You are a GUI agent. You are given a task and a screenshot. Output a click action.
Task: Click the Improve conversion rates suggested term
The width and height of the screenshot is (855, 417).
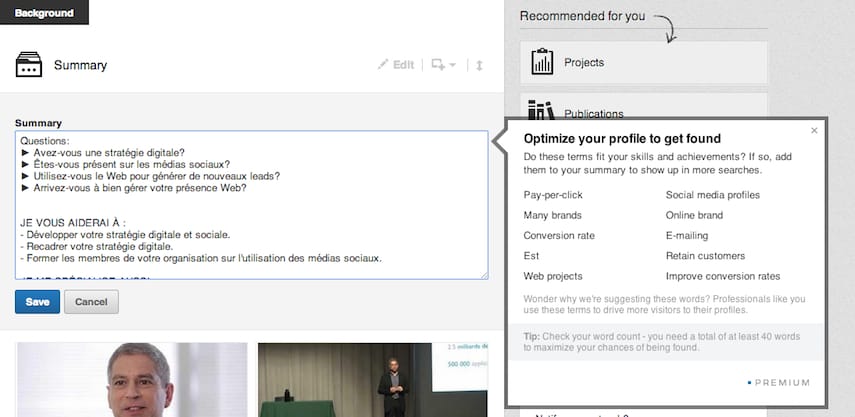coord(723,276)
